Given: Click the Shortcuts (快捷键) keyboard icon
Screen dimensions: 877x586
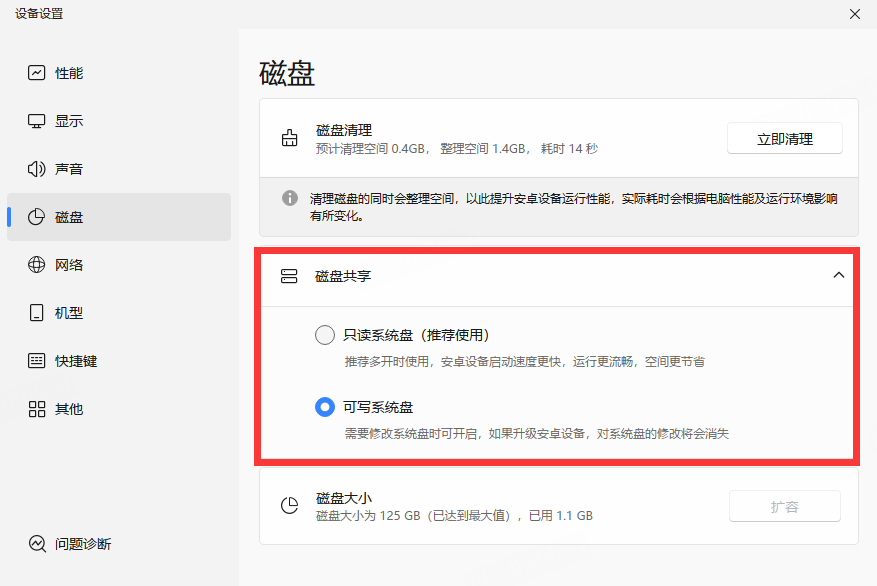Looking at the screenshot, I should [x=37, y=361].
